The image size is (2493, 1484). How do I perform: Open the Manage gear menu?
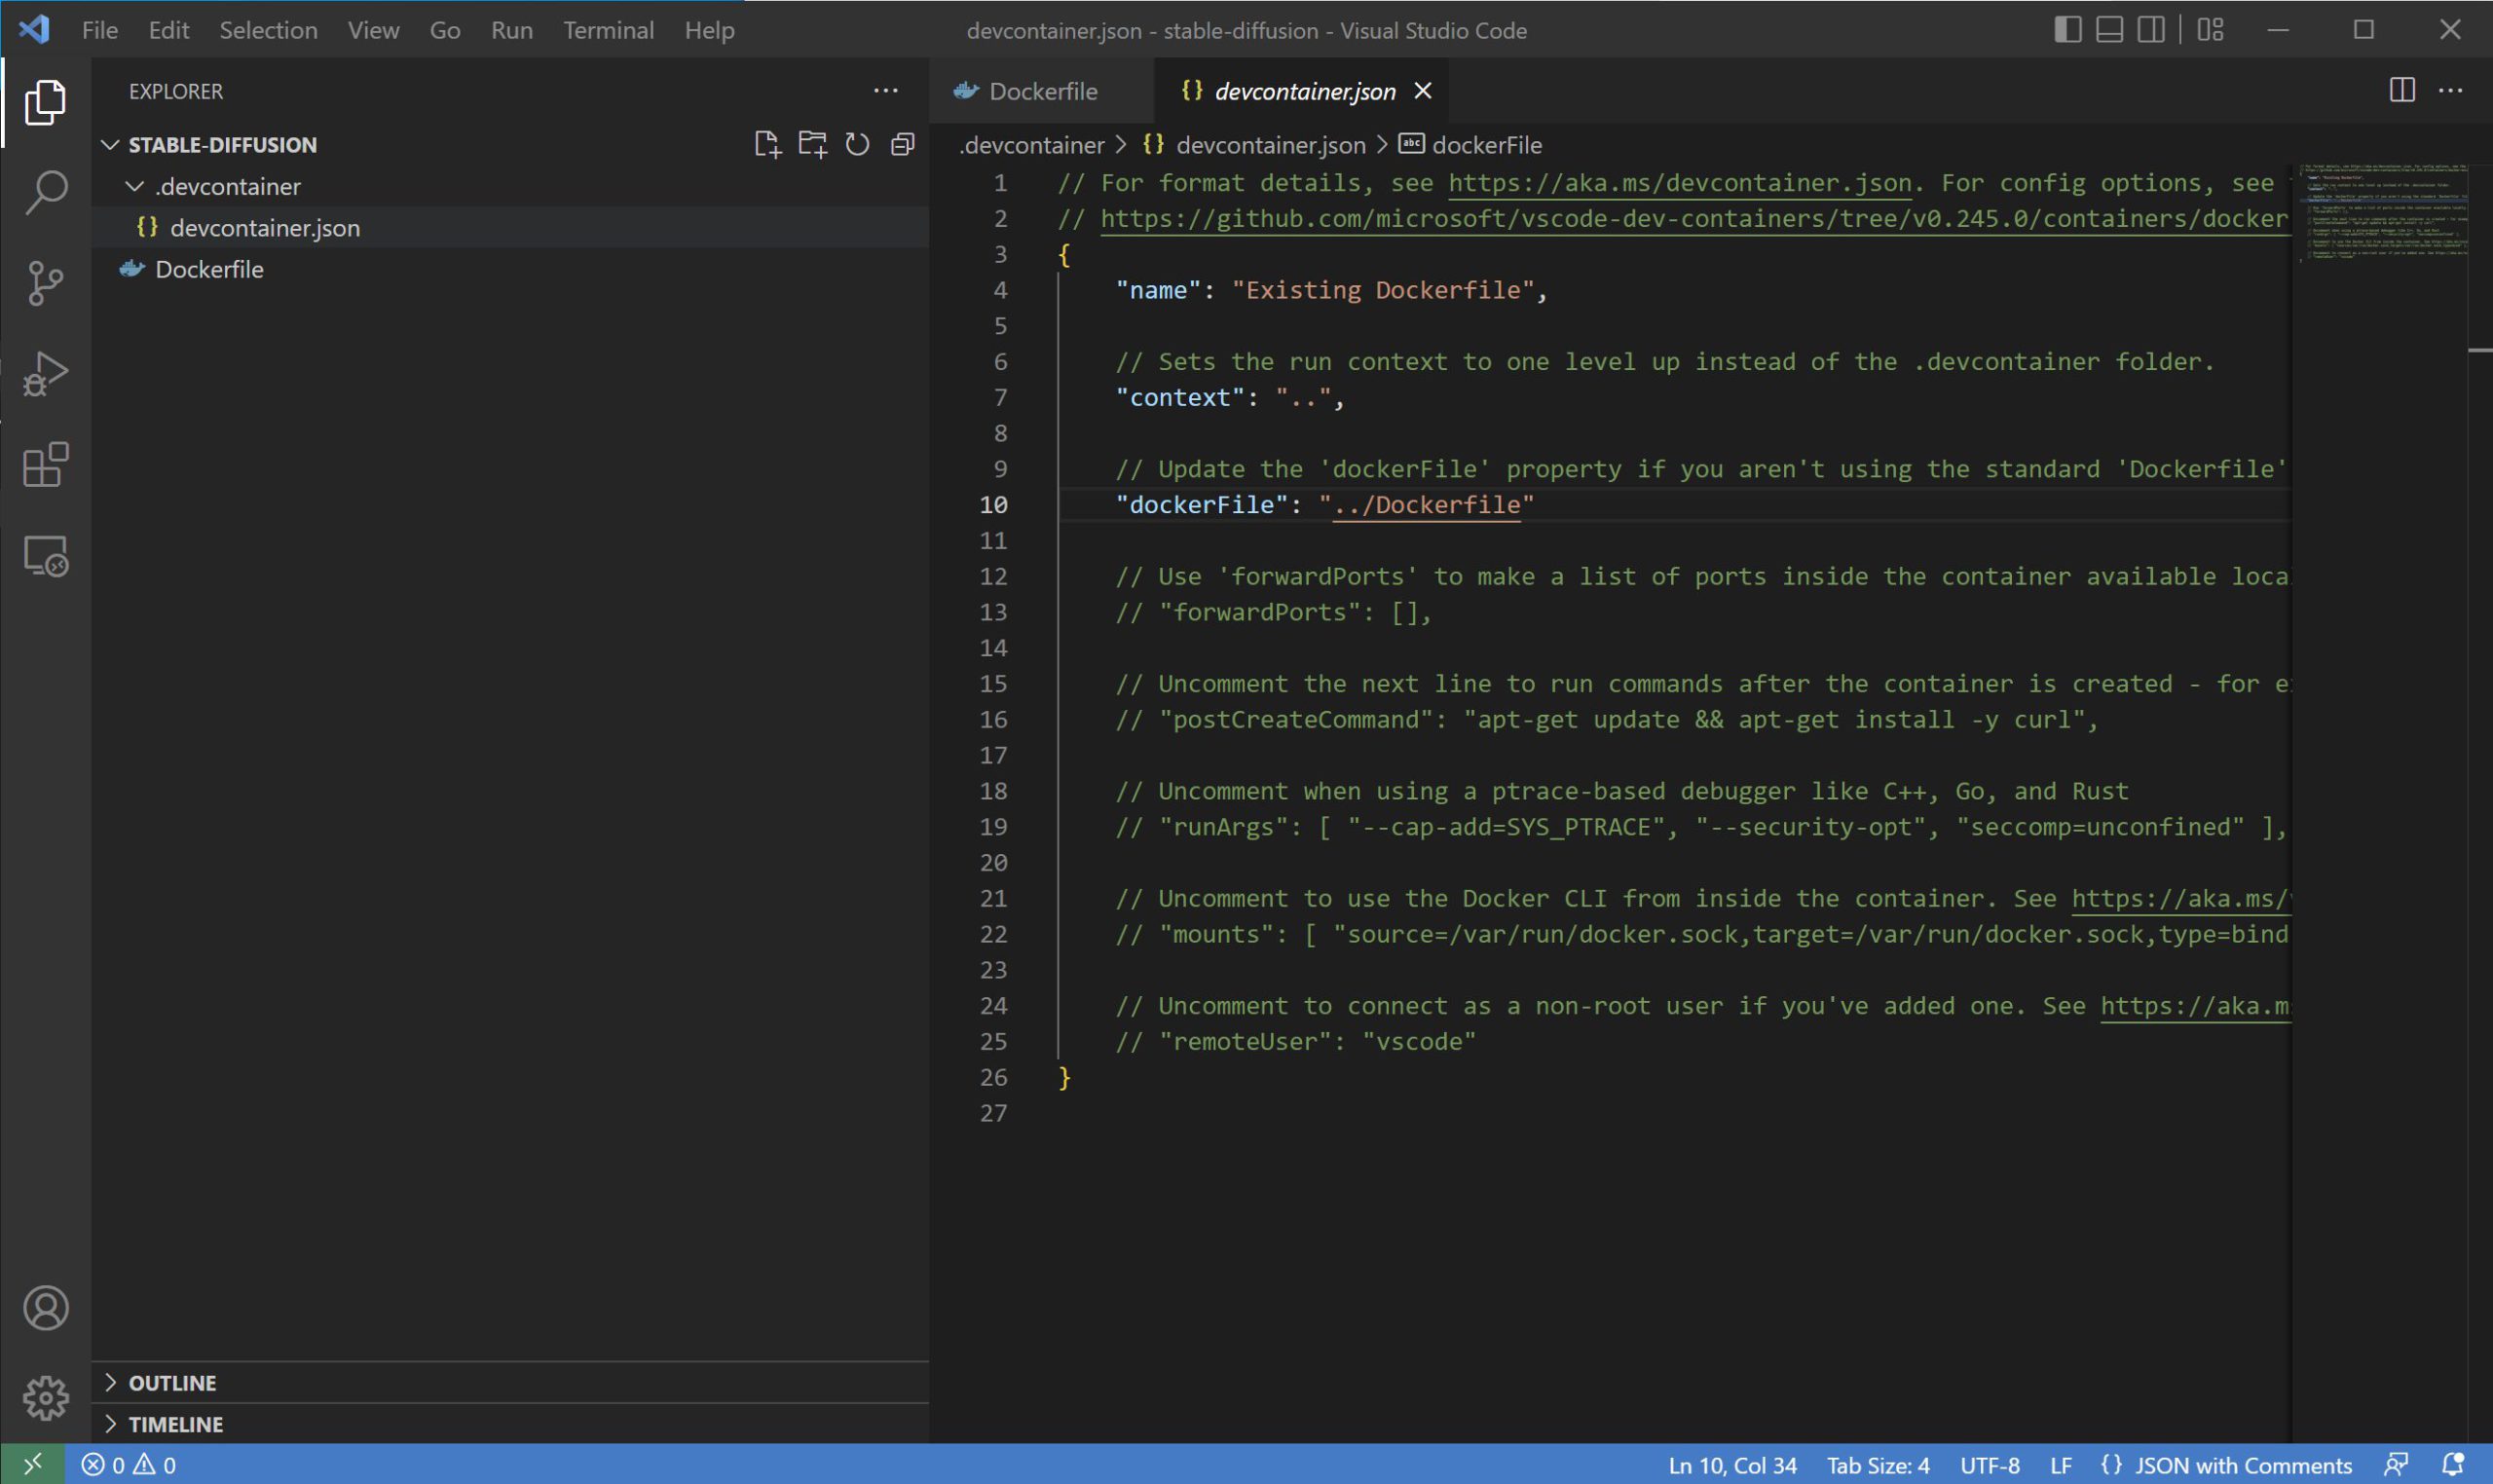coord(46,1397)
